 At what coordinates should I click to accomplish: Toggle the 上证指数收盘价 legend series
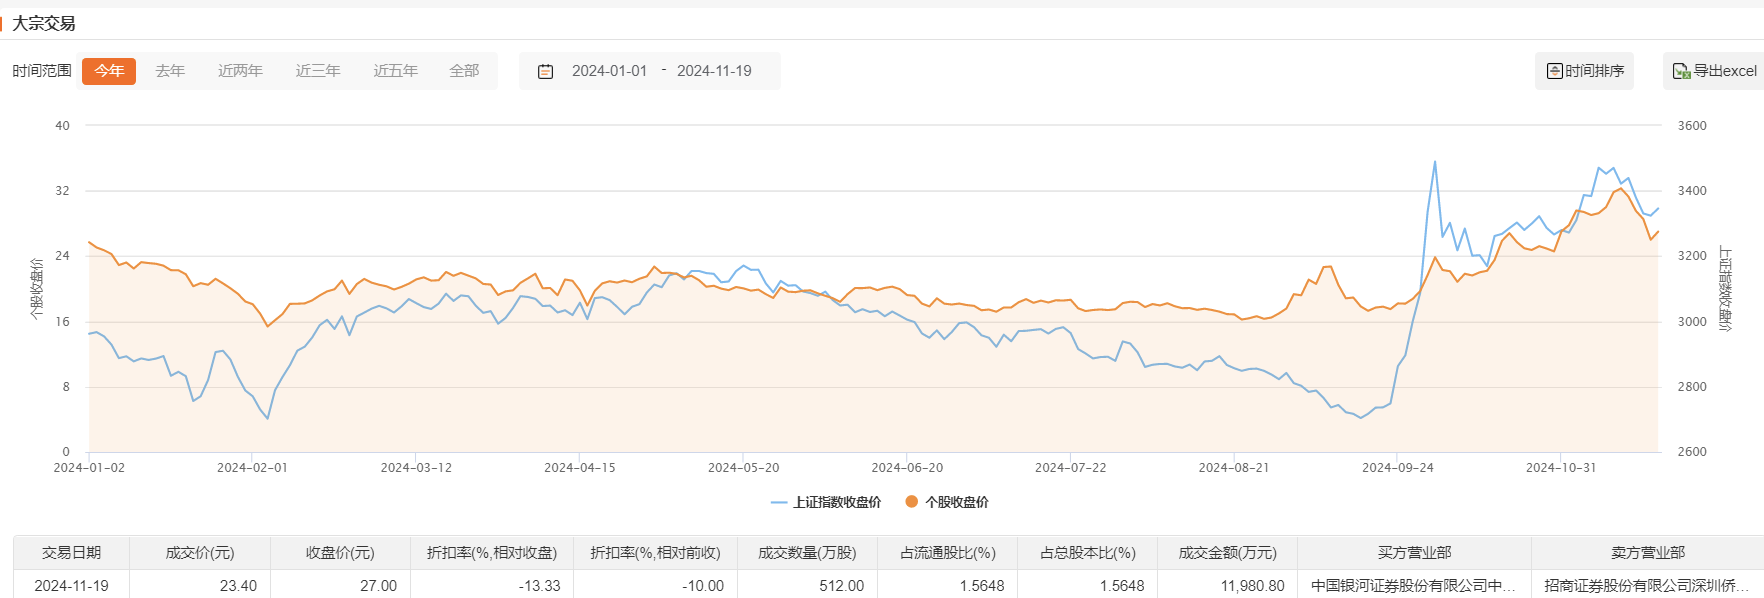point(826,502)
